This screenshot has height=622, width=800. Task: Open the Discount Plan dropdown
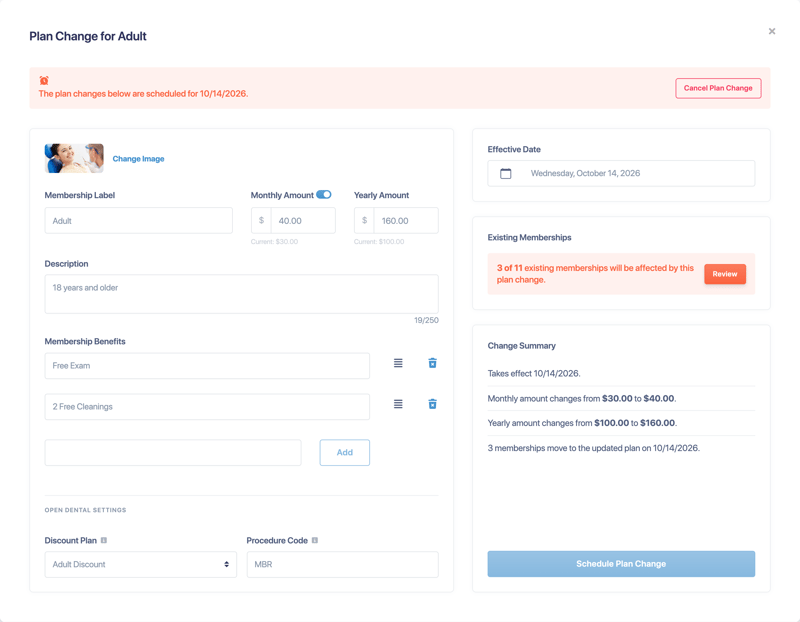pyautogui.click(x=140, y=564)
